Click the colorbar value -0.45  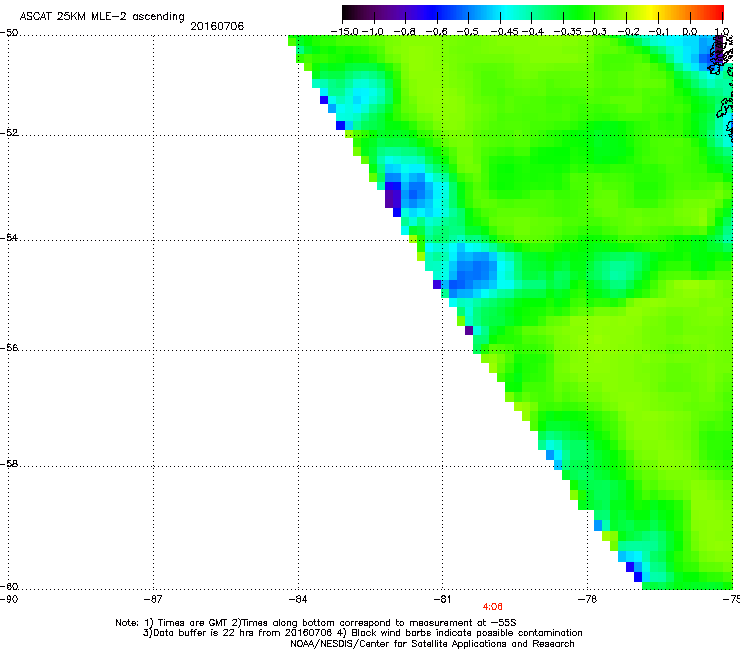click(x=504, y=32)
